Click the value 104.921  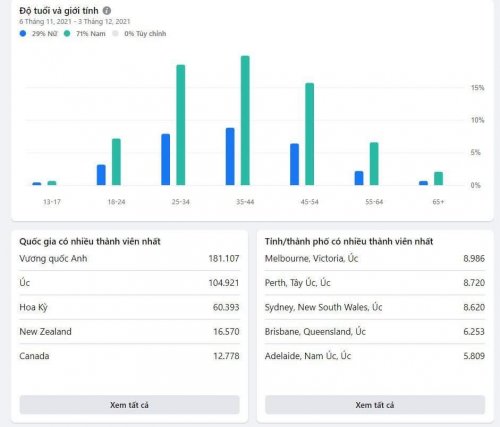pos(224,283)
